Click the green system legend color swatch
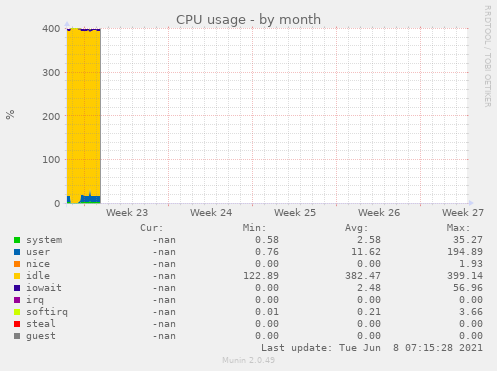 pyautogui.click(x=17, y=240)
